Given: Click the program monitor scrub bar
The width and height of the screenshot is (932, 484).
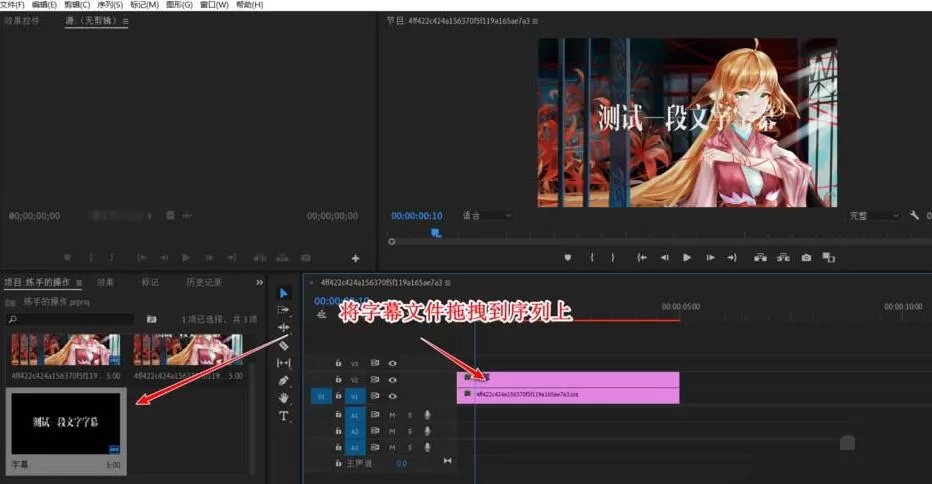Looking at the screenshot, I should [660, 241].
